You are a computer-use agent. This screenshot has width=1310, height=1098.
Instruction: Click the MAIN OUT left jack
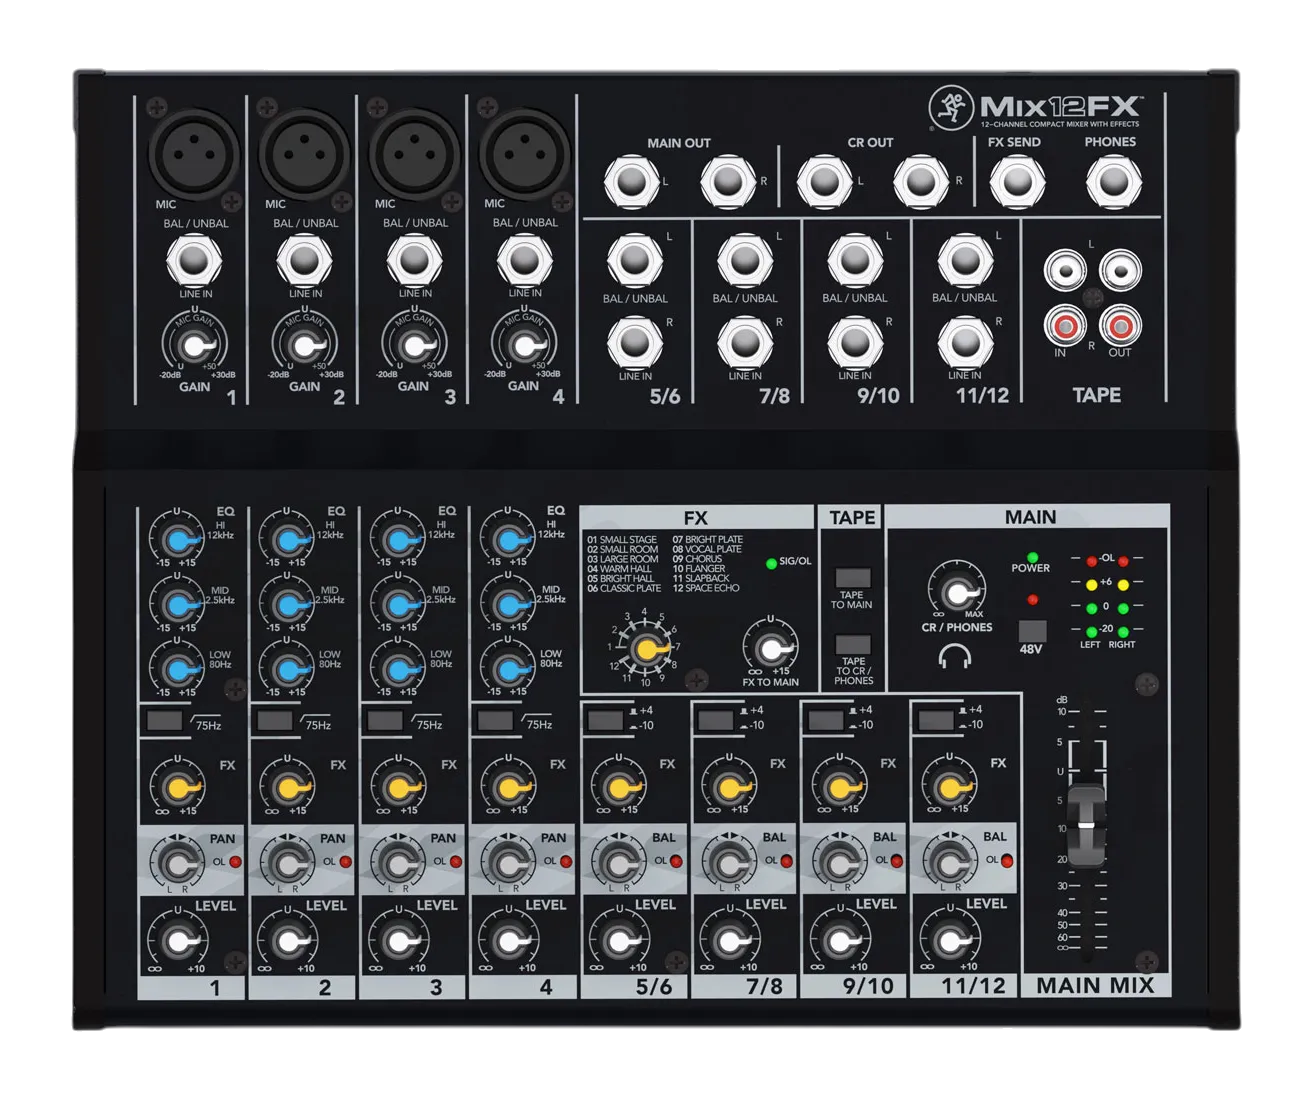[631, 182]
